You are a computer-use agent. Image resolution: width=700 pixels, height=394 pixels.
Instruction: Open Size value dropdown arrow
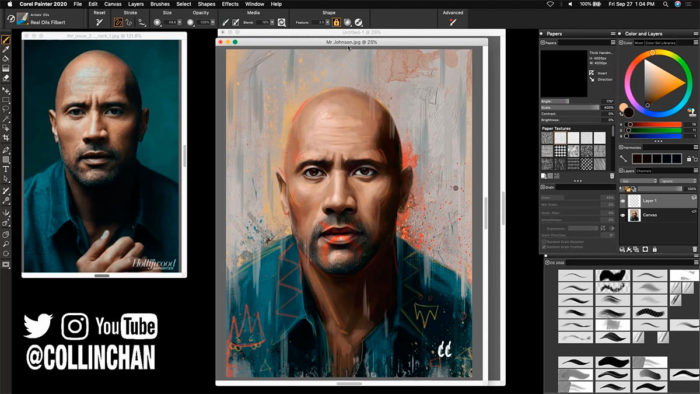[179, 22]
